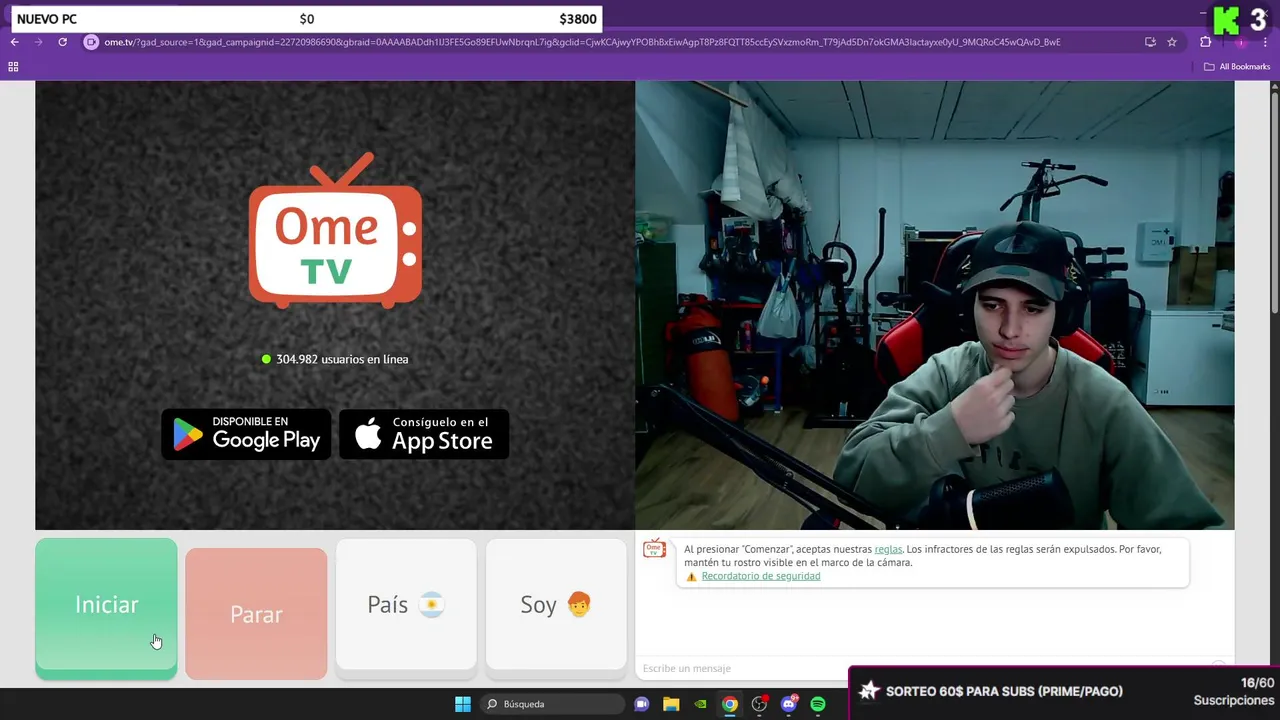Focus the Escribe un mensaje input

pos(925,668)
